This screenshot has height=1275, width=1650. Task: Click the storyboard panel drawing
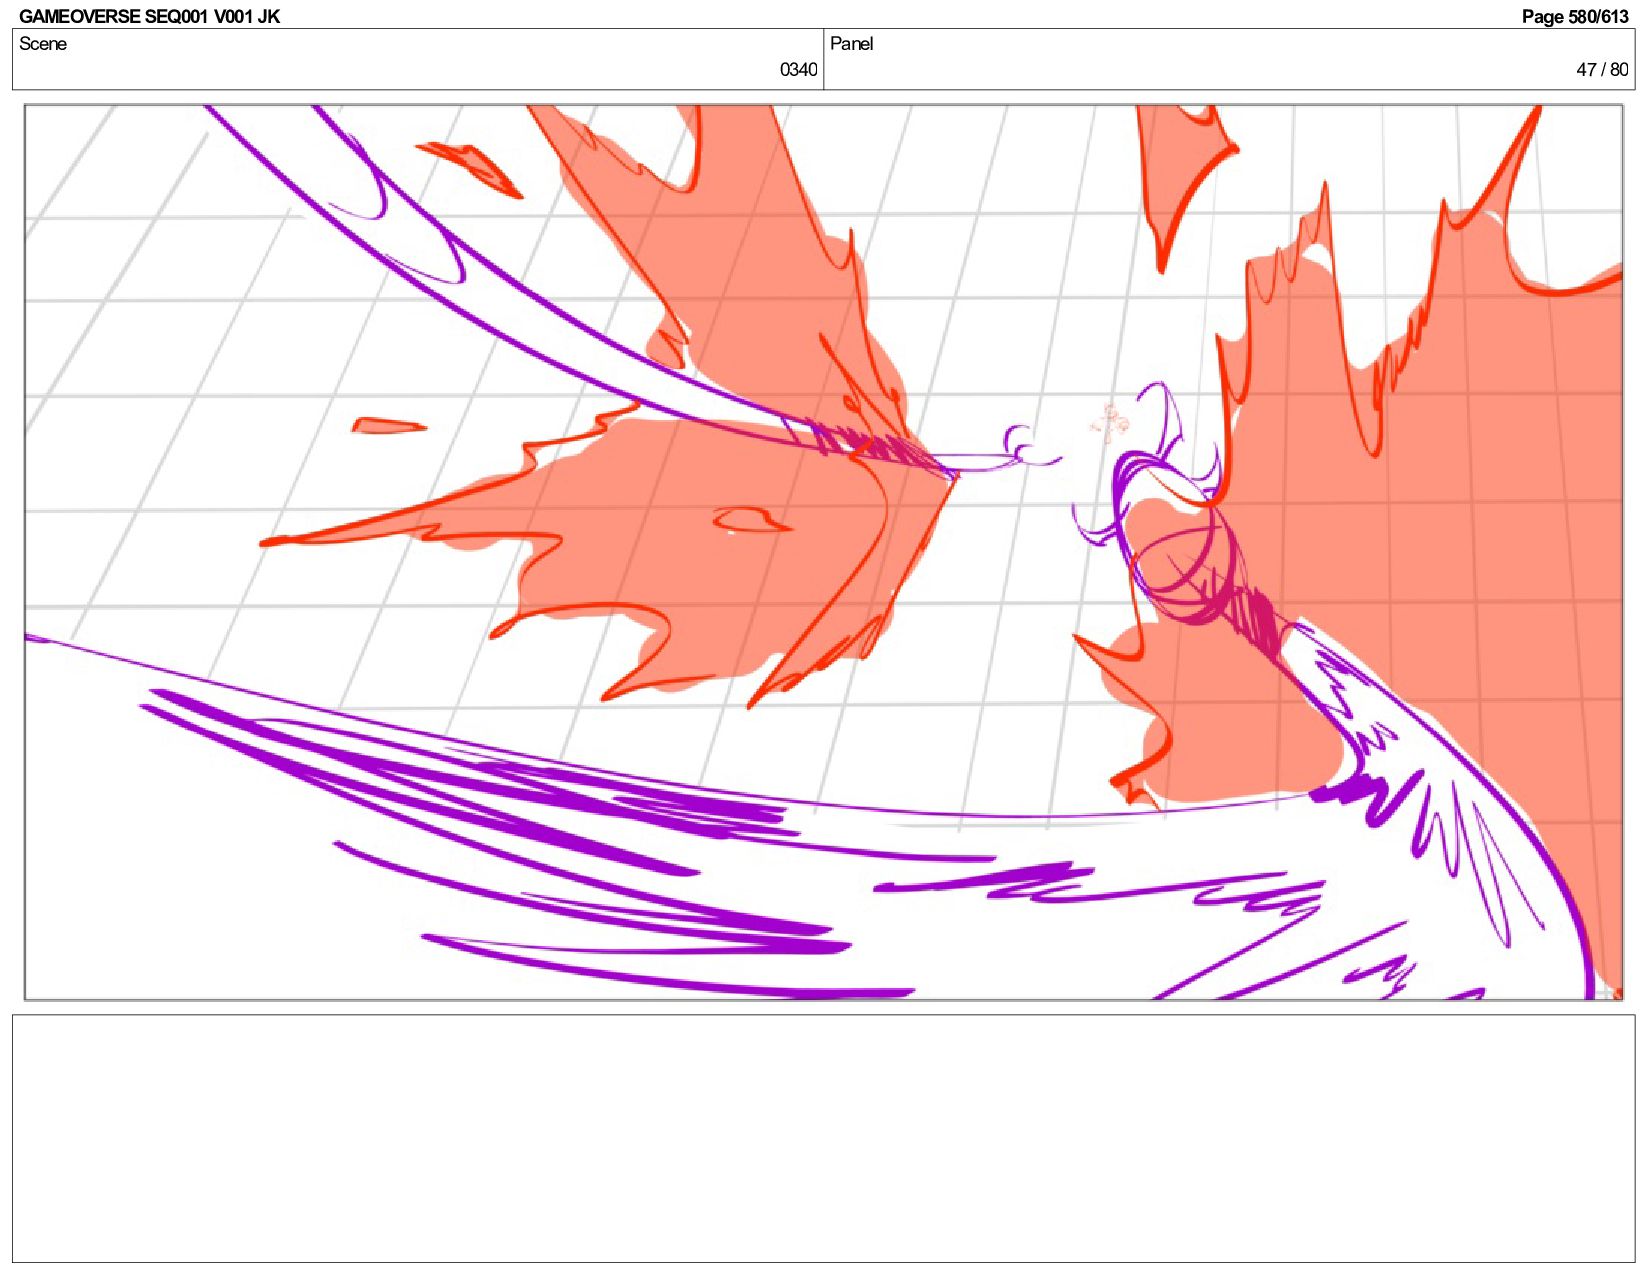tap(824, 552)
